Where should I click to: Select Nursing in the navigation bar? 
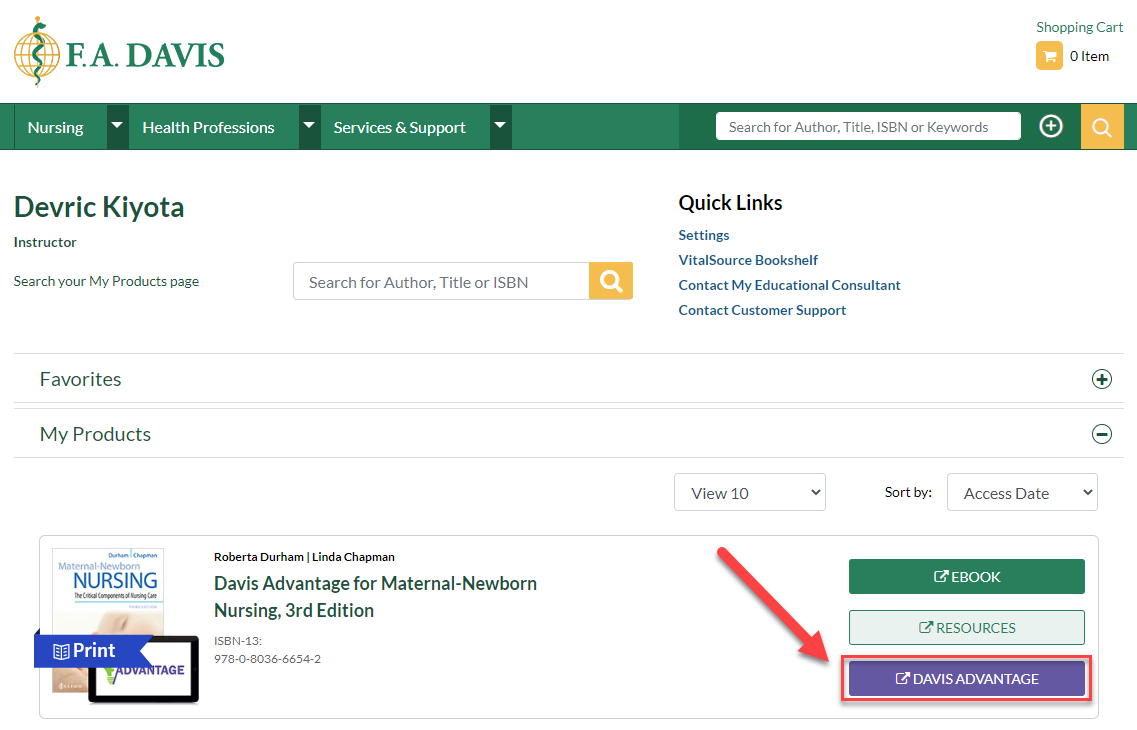pos(55,128)
